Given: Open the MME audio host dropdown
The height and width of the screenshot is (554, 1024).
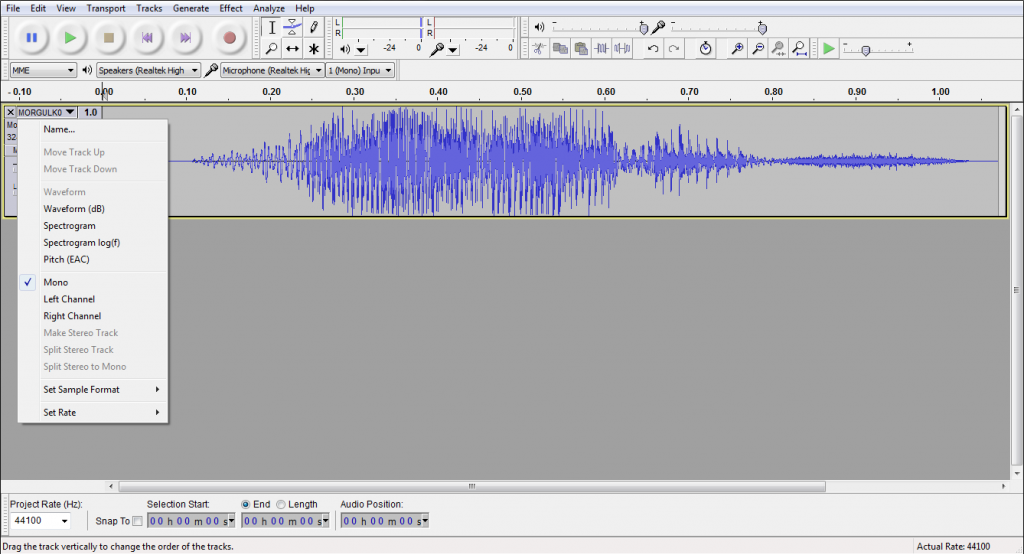Looking at the screenshot, I should (x=42, y=70).
